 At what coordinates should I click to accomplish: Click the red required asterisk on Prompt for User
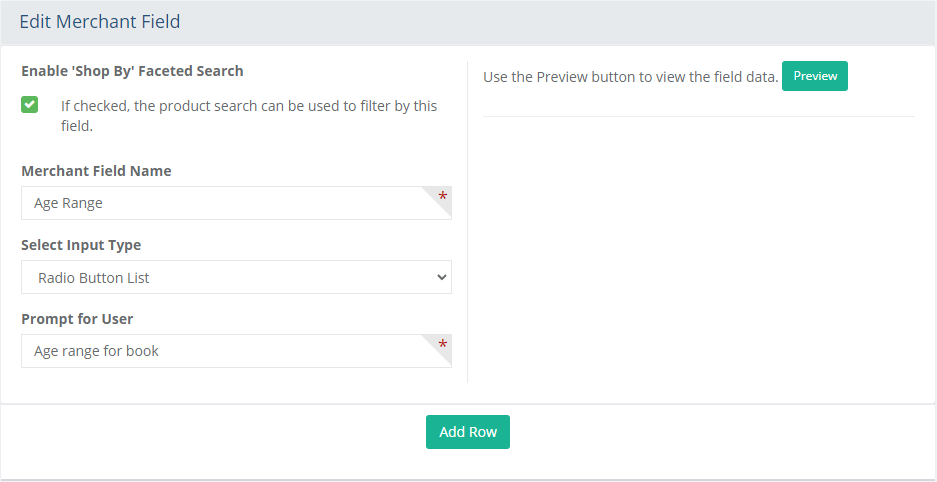(x=443, y=345)
